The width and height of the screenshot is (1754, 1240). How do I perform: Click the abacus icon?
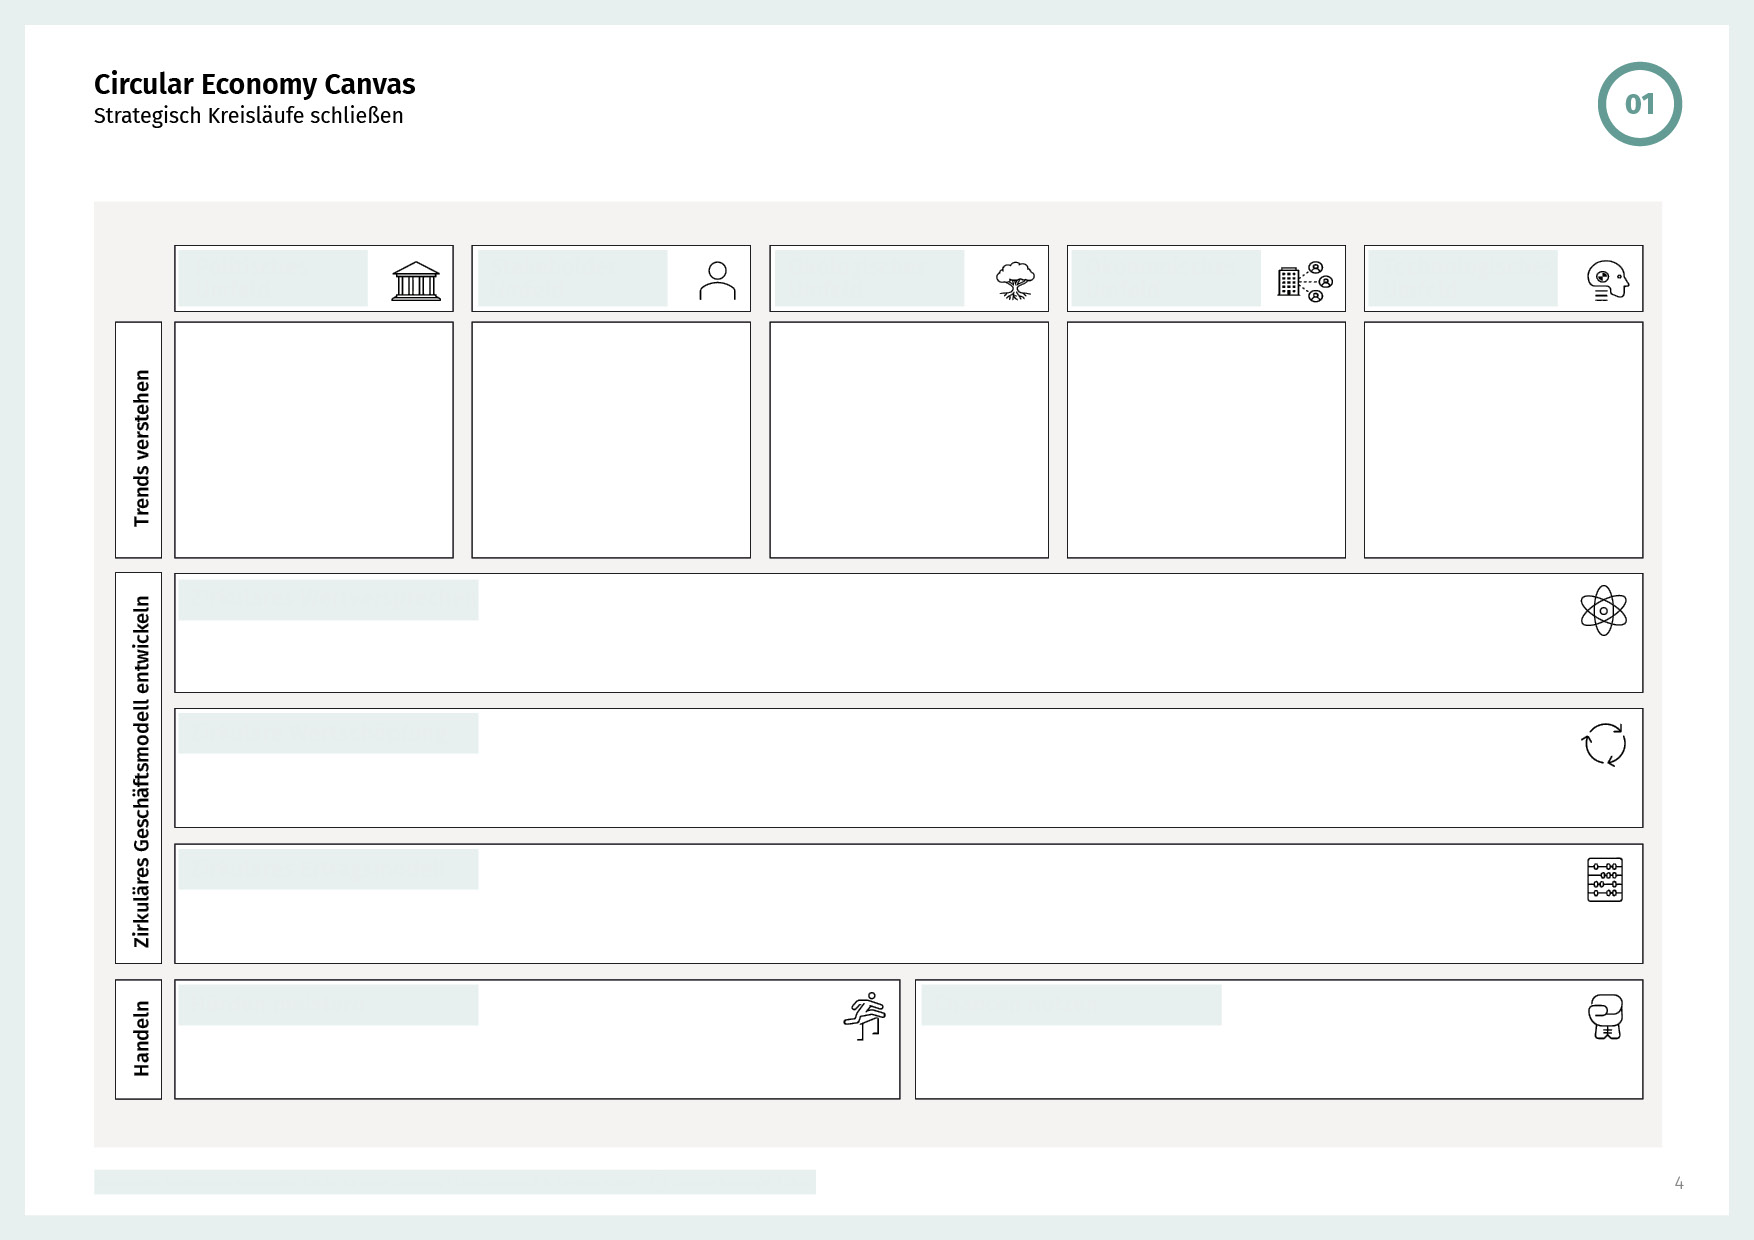pyautogui.click(x=1605, y=880)
